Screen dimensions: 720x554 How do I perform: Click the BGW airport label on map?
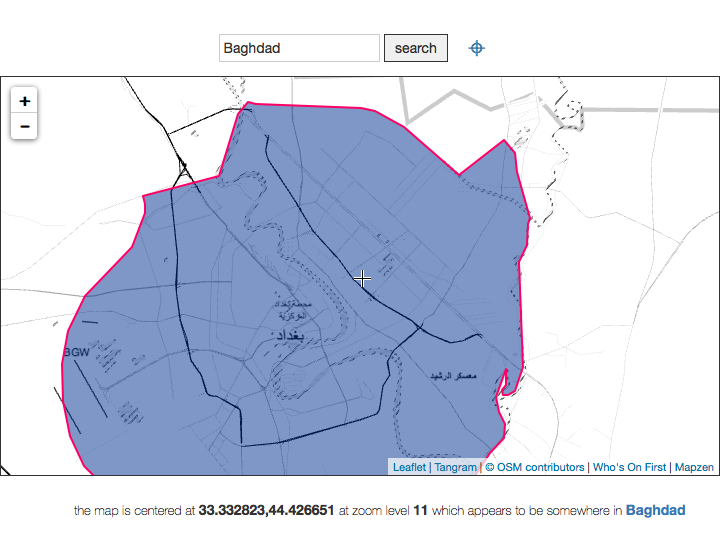(77, 352)
